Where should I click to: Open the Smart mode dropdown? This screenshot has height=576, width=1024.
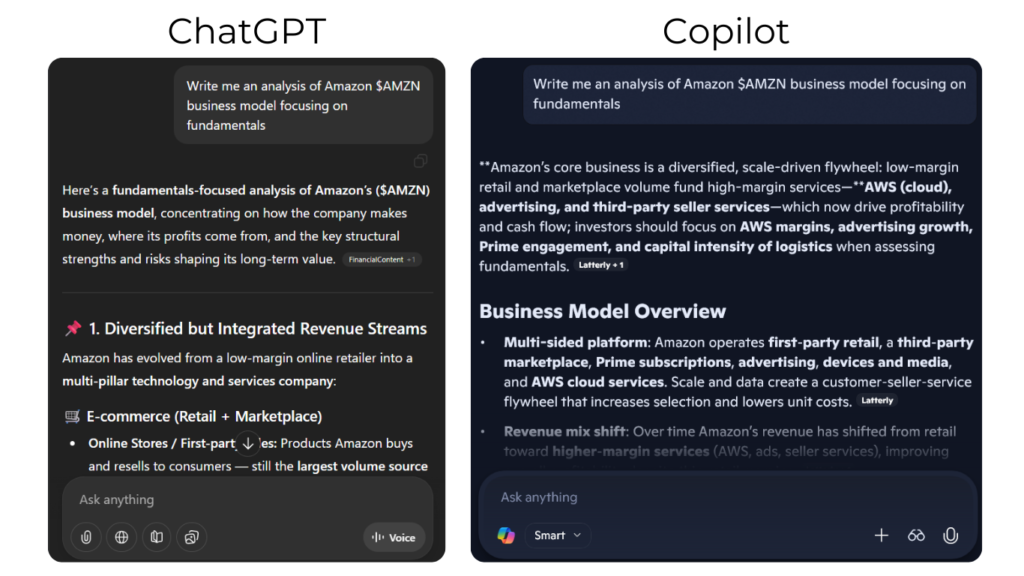pos(557,535)
